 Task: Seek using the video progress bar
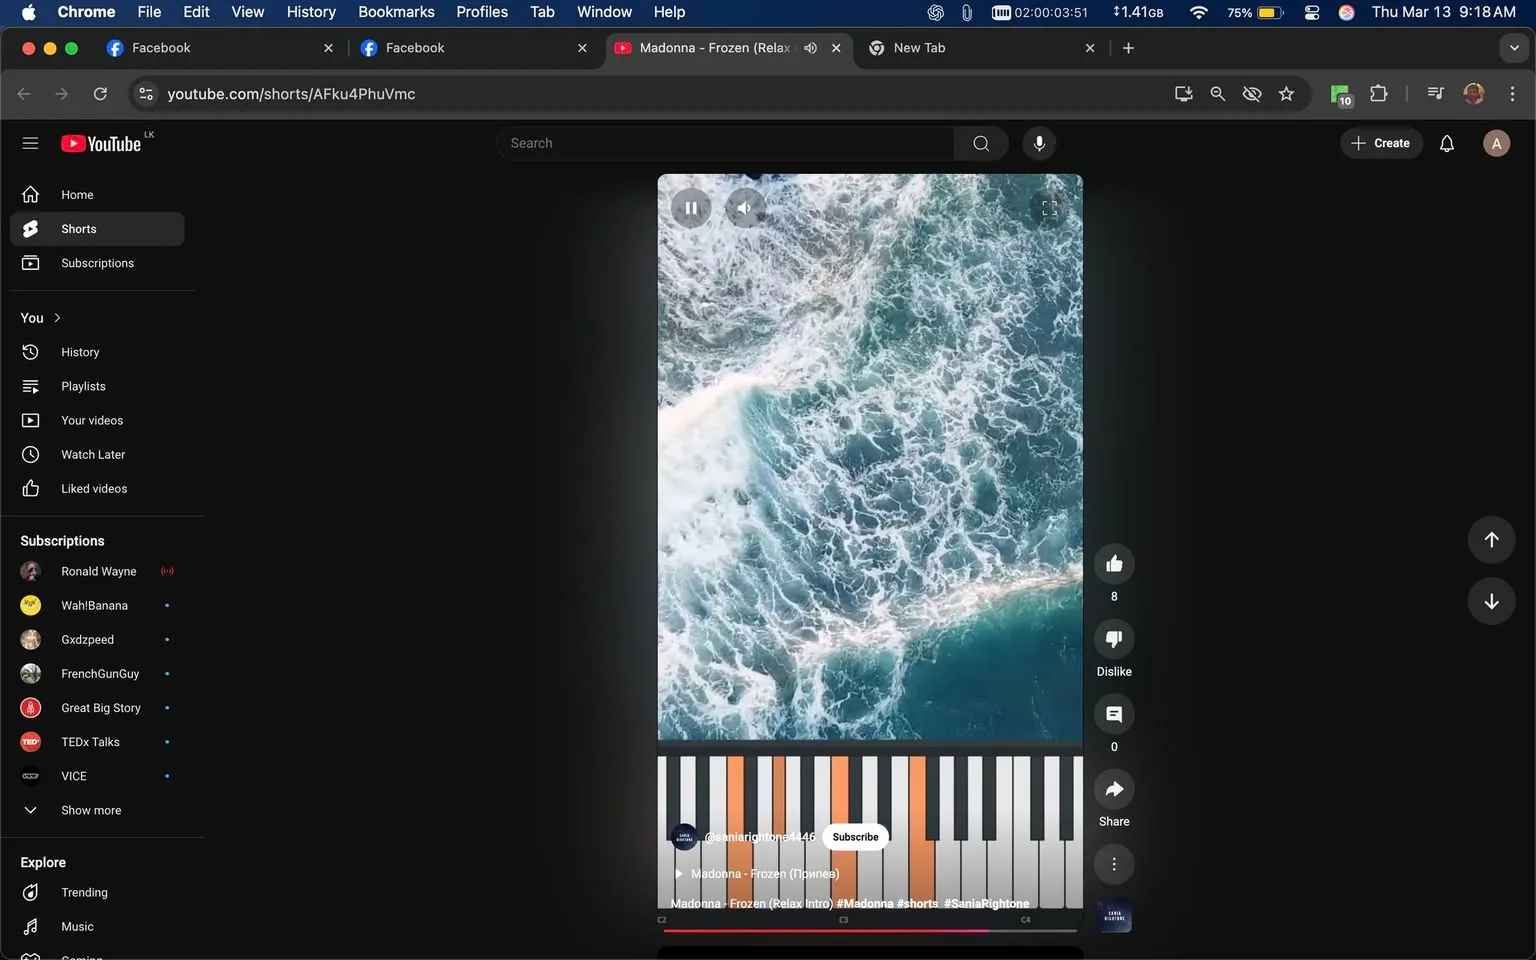869,930
